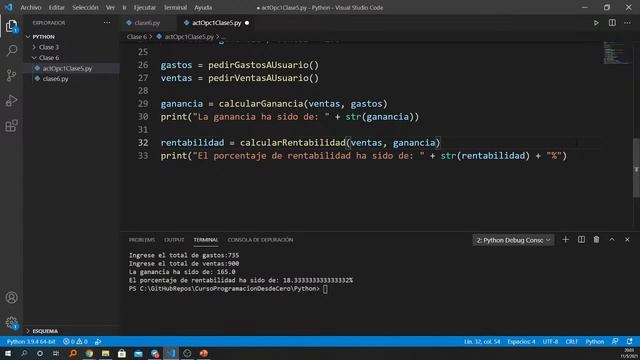Select the TERMINAL panel tab
640x360 pixels.
click(x=206, y=240)
